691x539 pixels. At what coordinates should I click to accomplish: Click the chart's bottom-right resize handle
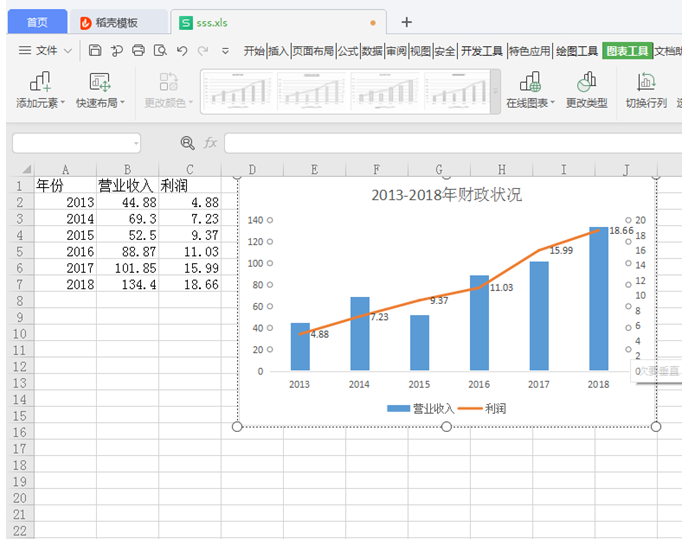tap(656, 427)
